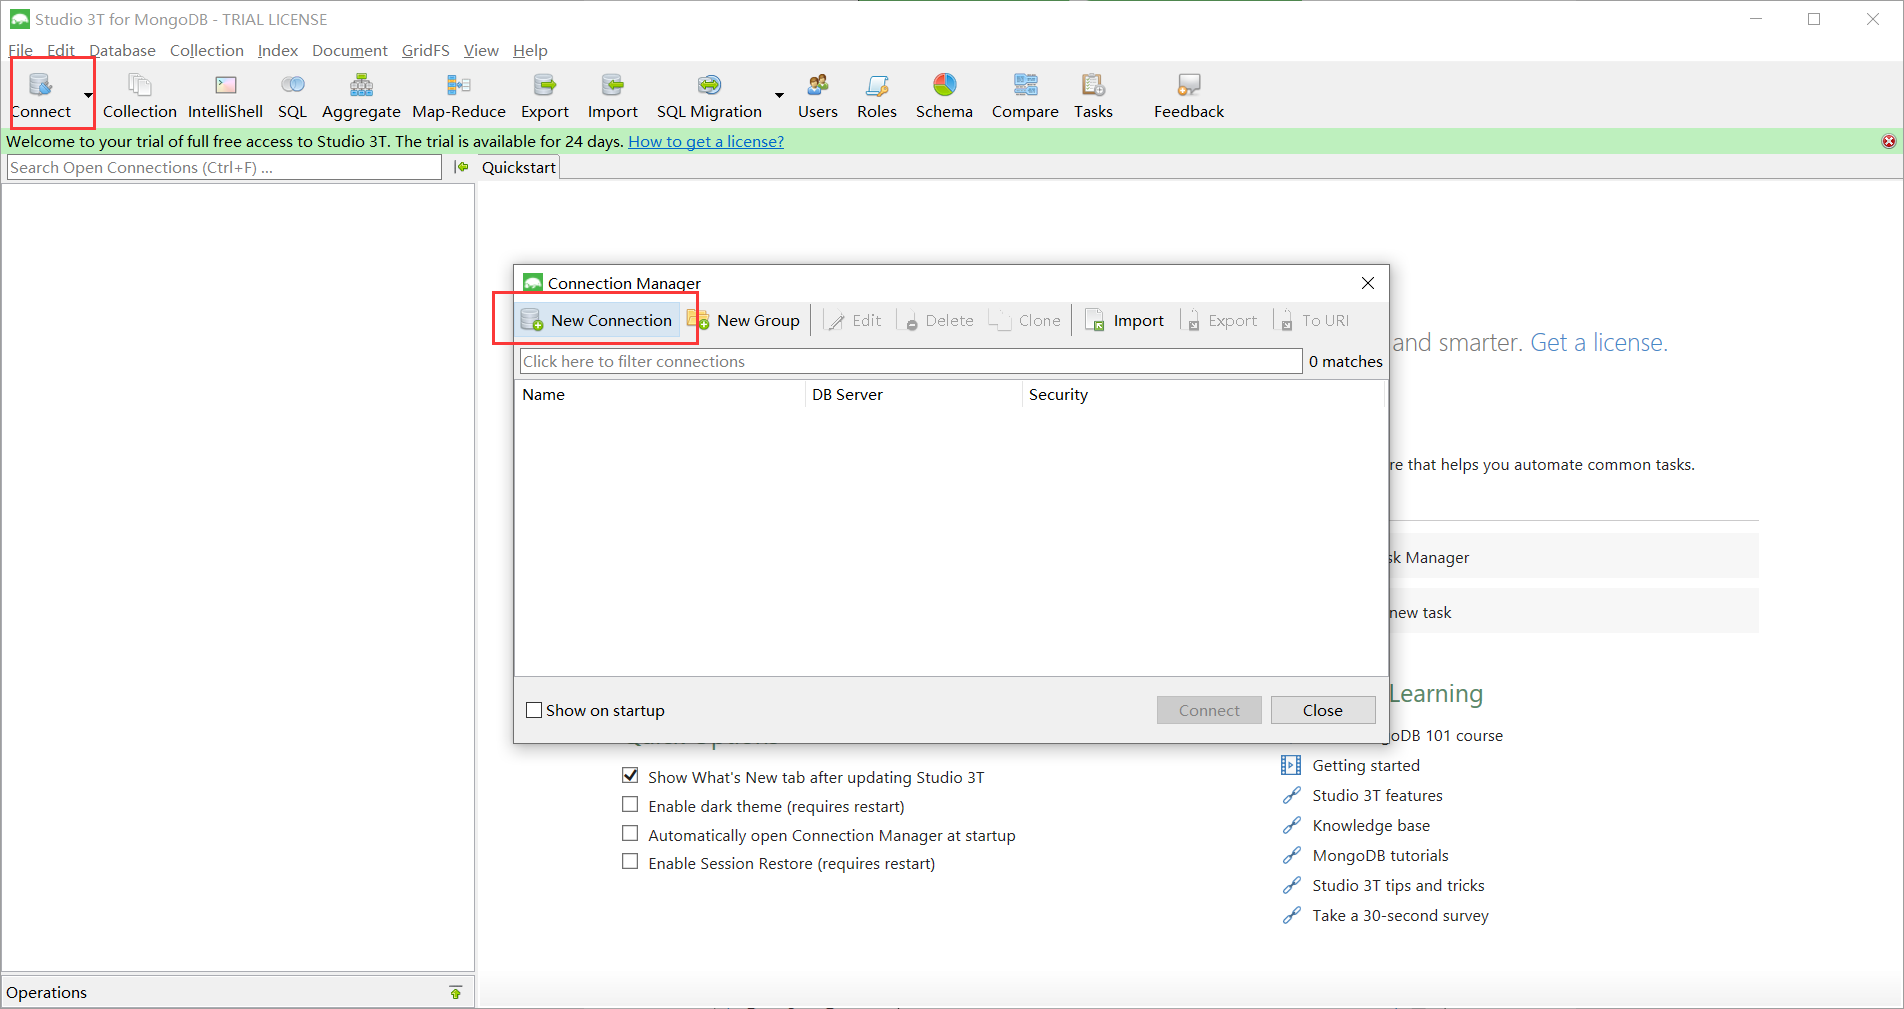Open the Aggregate editor

tap(361, 95)
